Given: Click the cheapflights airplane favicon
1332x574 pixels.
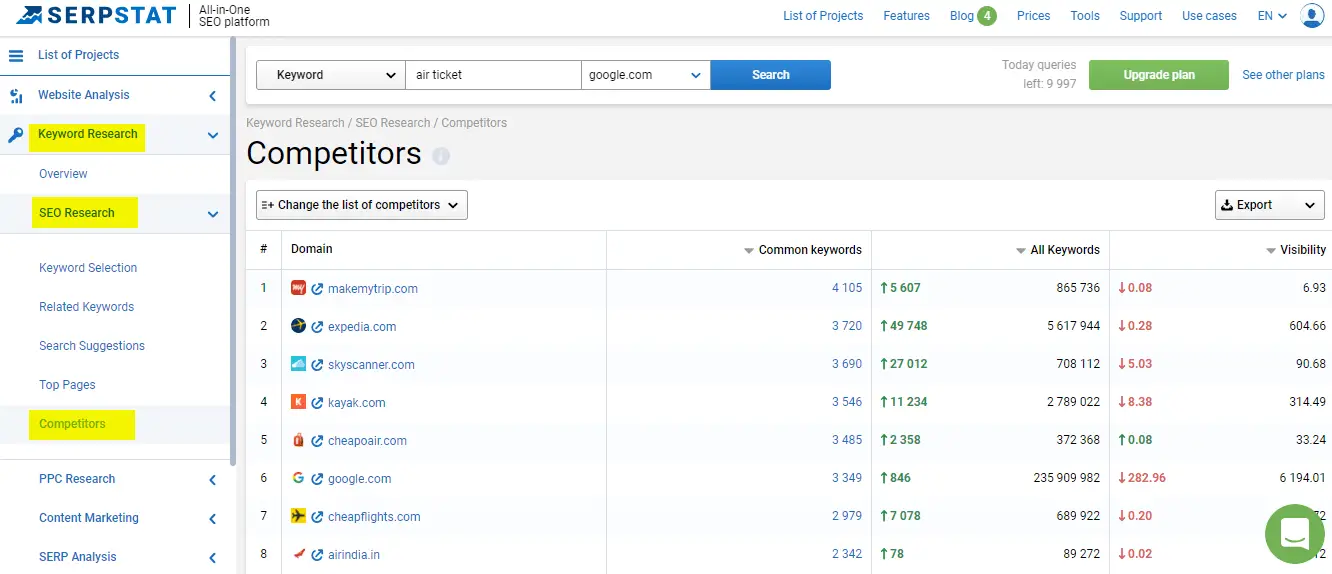Looking at the screenshot, I should [x=298, y=516].
